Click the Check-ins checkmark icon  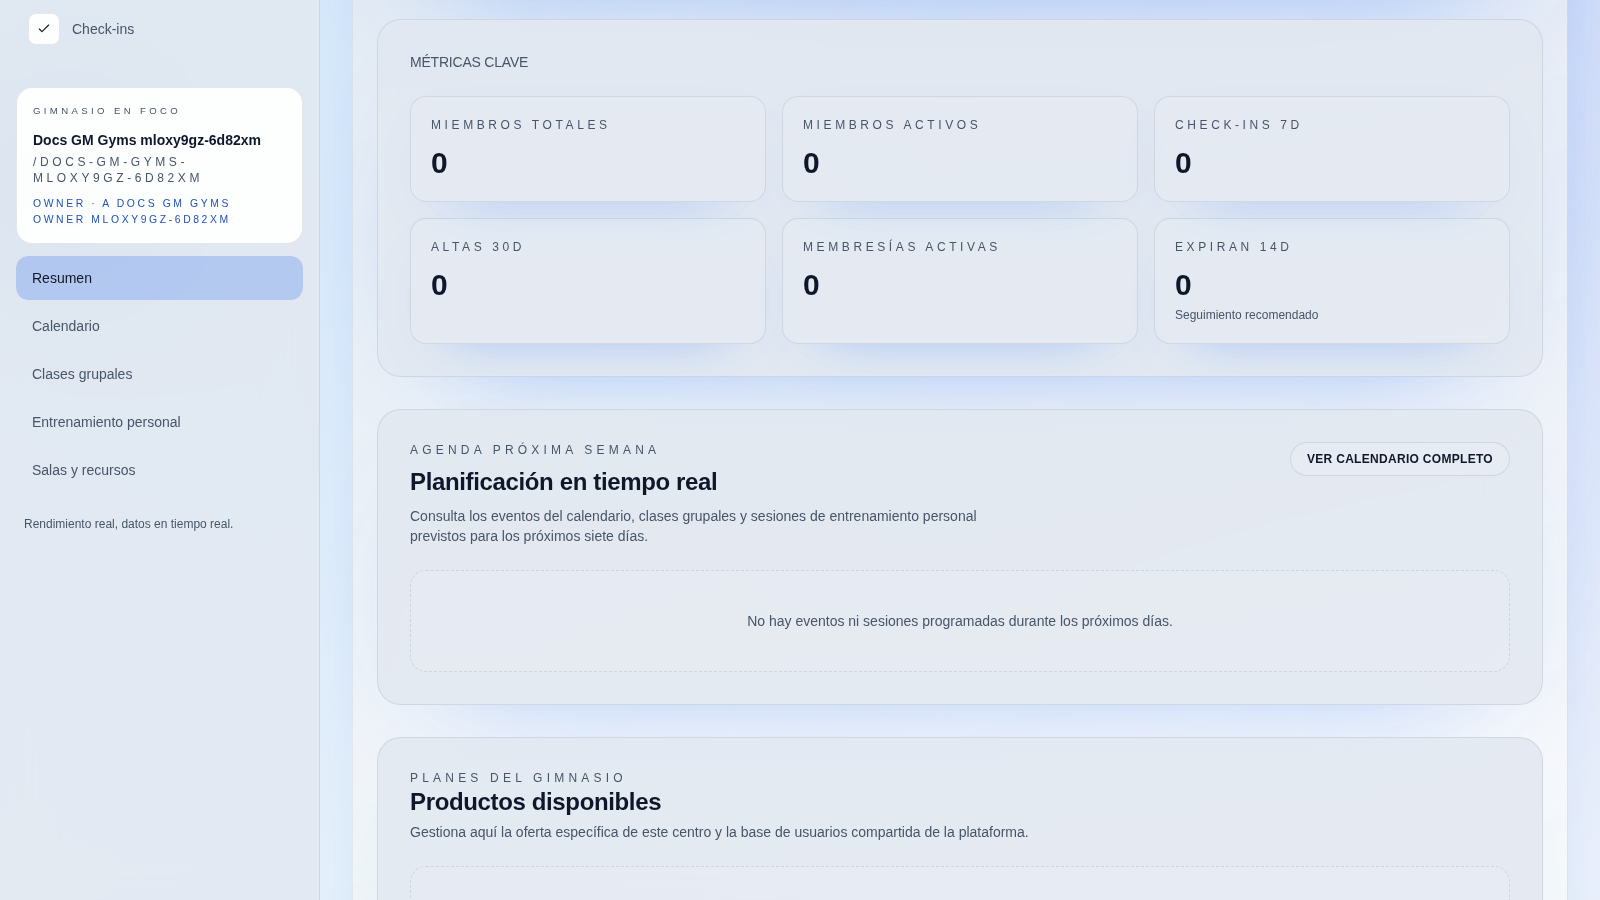pos(44,29)
